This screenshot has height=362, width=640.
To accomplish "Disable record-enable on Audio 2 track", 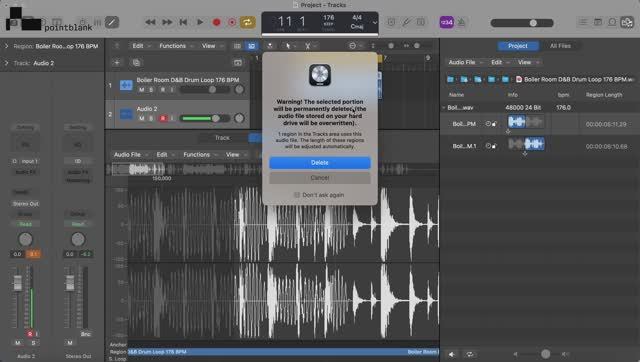I will tap(162, 118).
